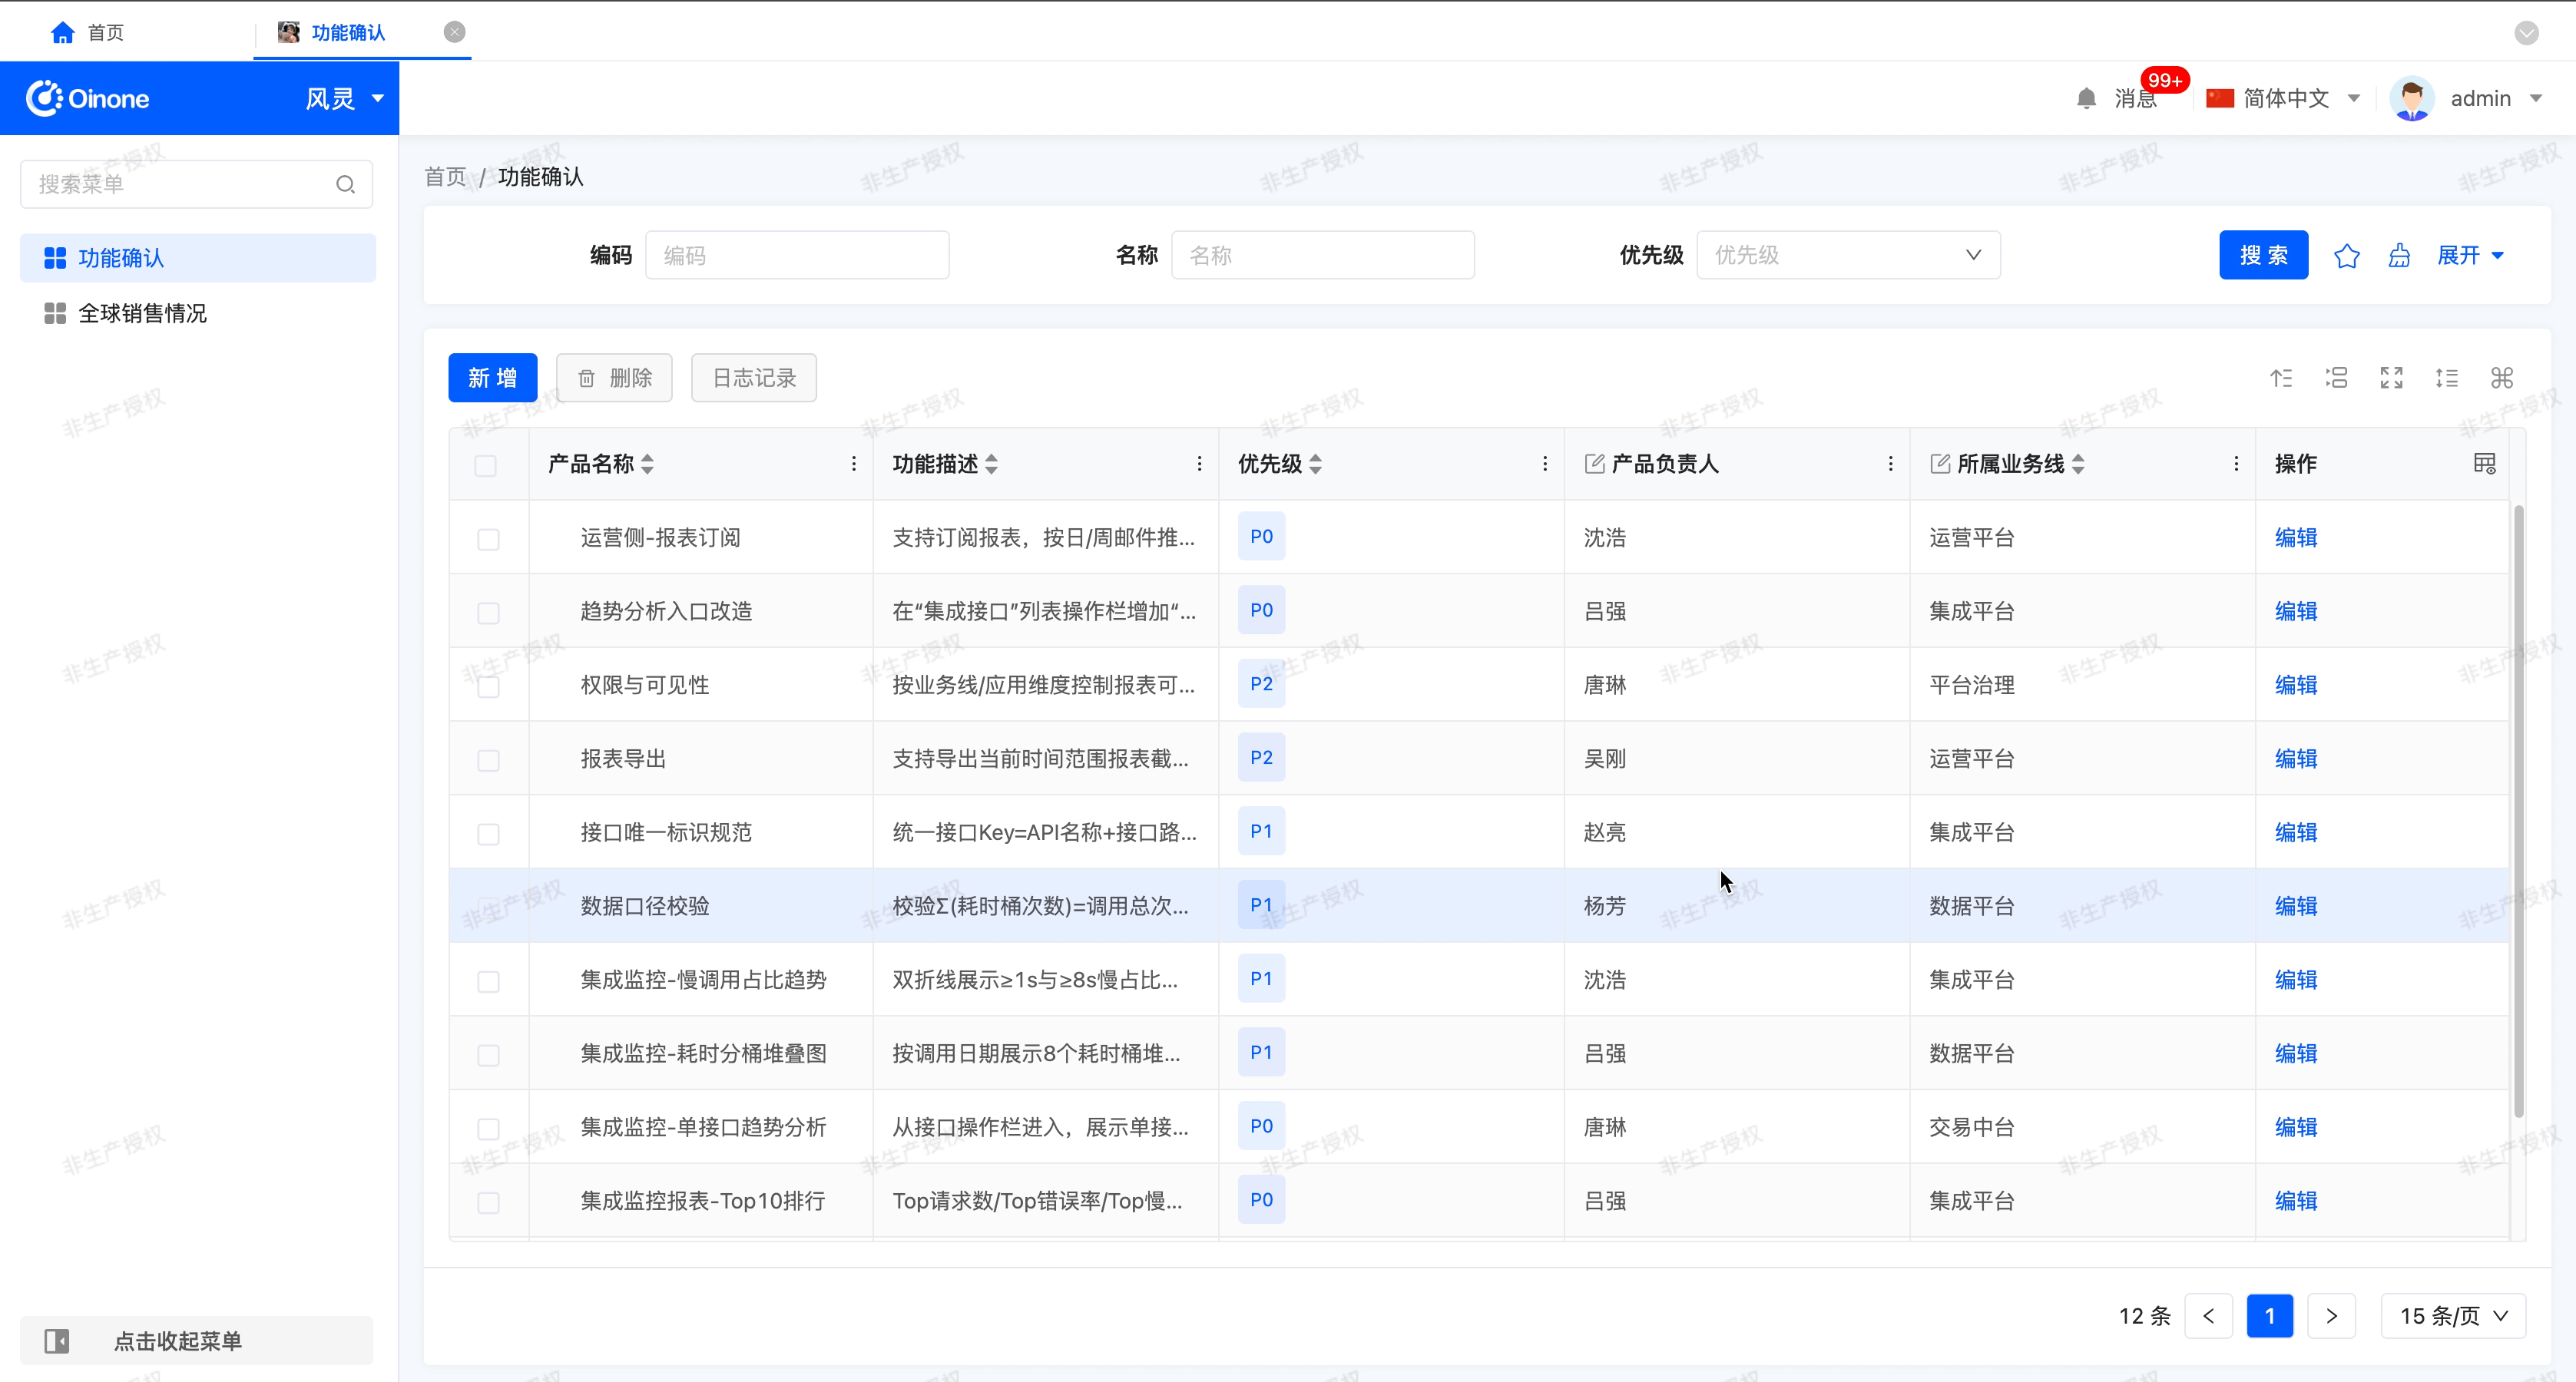The image size is (2576, 1382).
Task: Select the checkbox for 报表导出 row
Action: point(488,760)
